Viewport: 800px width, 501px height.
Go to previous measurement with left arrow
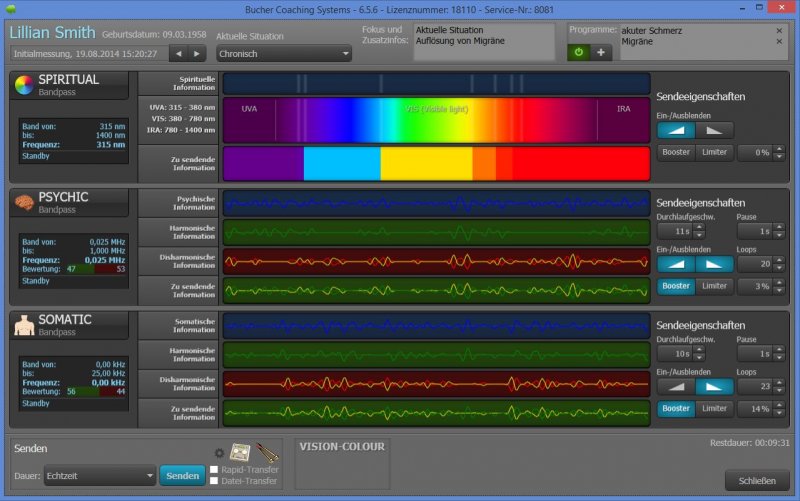179,54
